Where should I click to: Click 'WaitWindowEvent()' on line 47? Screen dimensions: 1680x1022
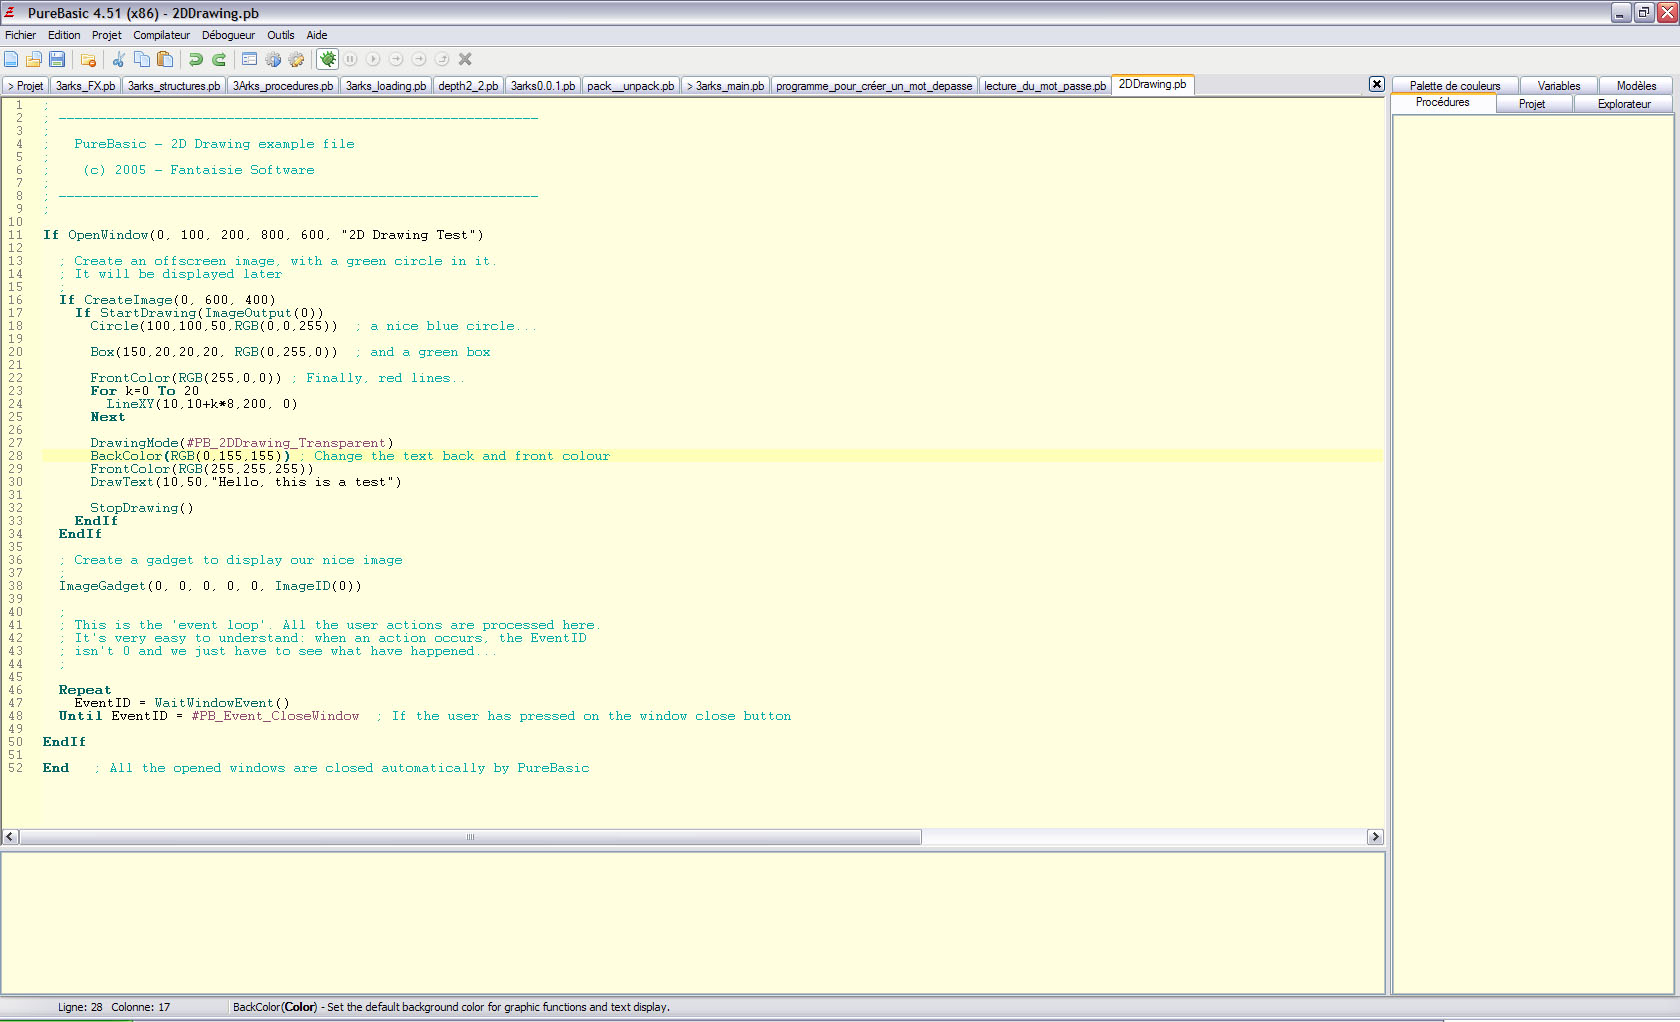tap(222, 703)
